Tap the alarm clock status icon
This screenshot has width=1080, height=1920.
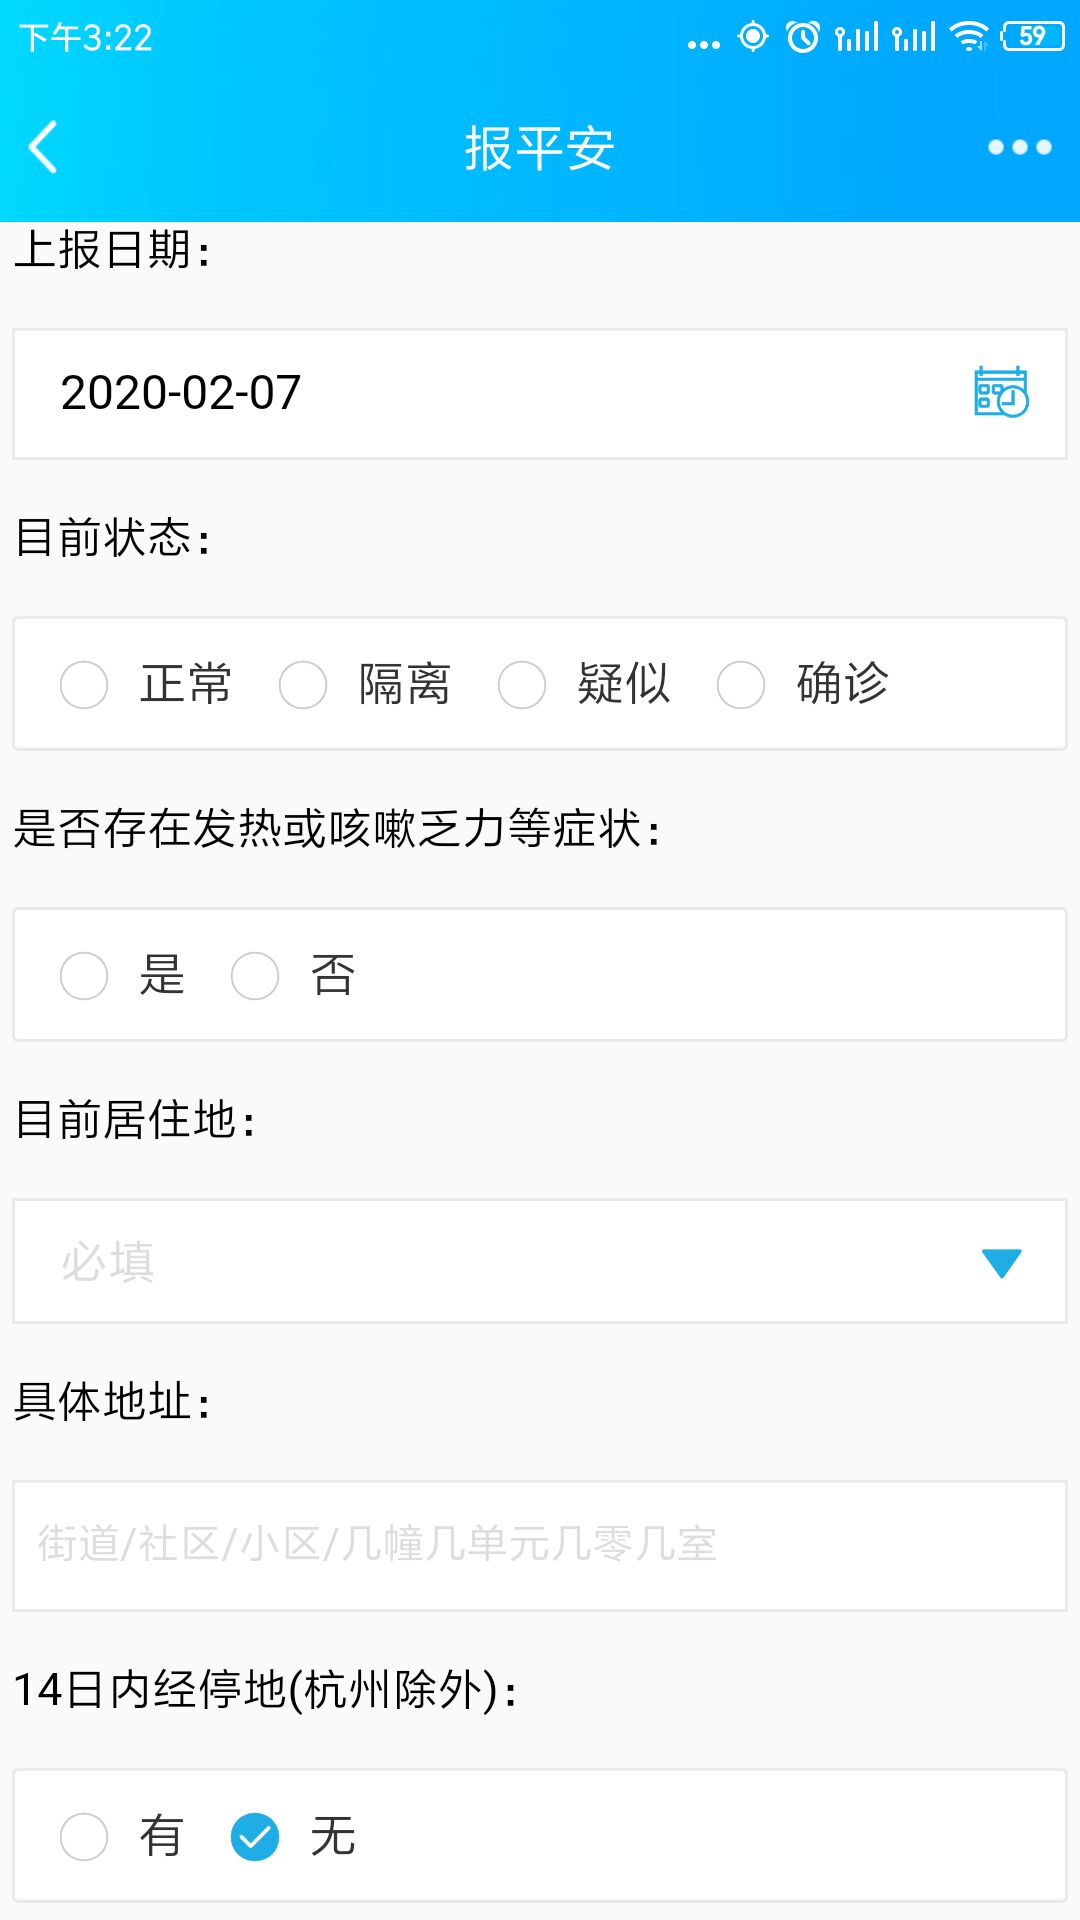point(802,38)
